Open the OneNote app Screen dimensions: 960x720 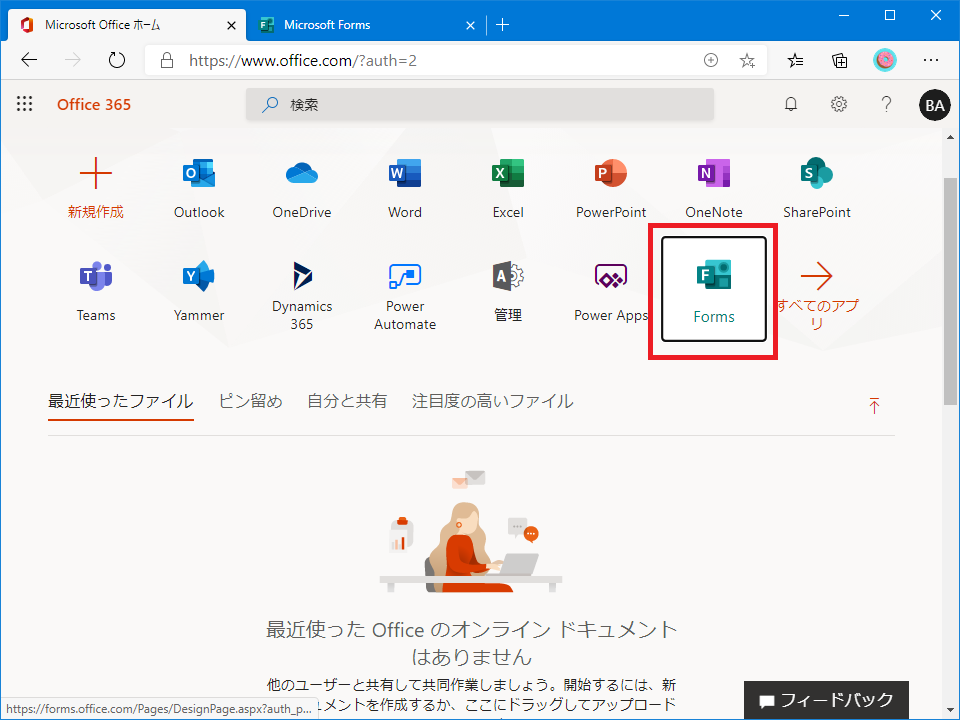pos(713,189)
